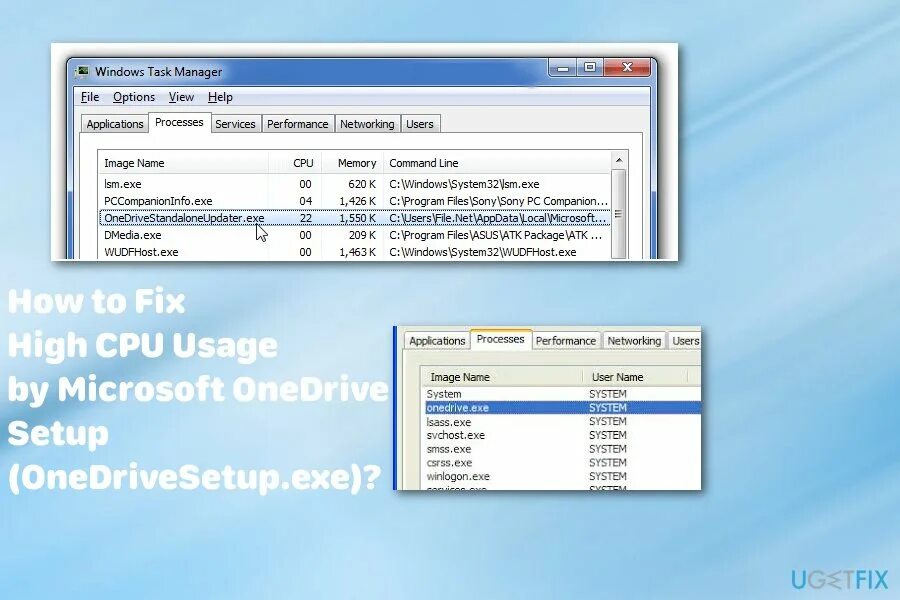Minimize the Windows Task Manager window
This screenshot has height=600, width=900.
click(x=563, y=68)
